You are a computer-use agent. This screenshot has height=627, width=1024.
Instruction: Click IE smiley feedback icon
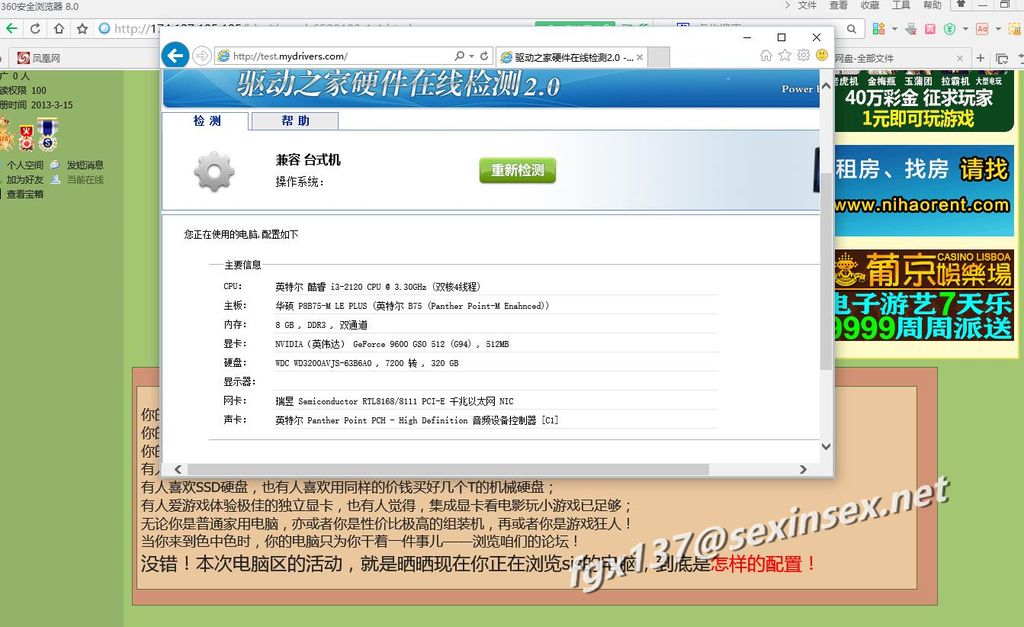point(822,56)
